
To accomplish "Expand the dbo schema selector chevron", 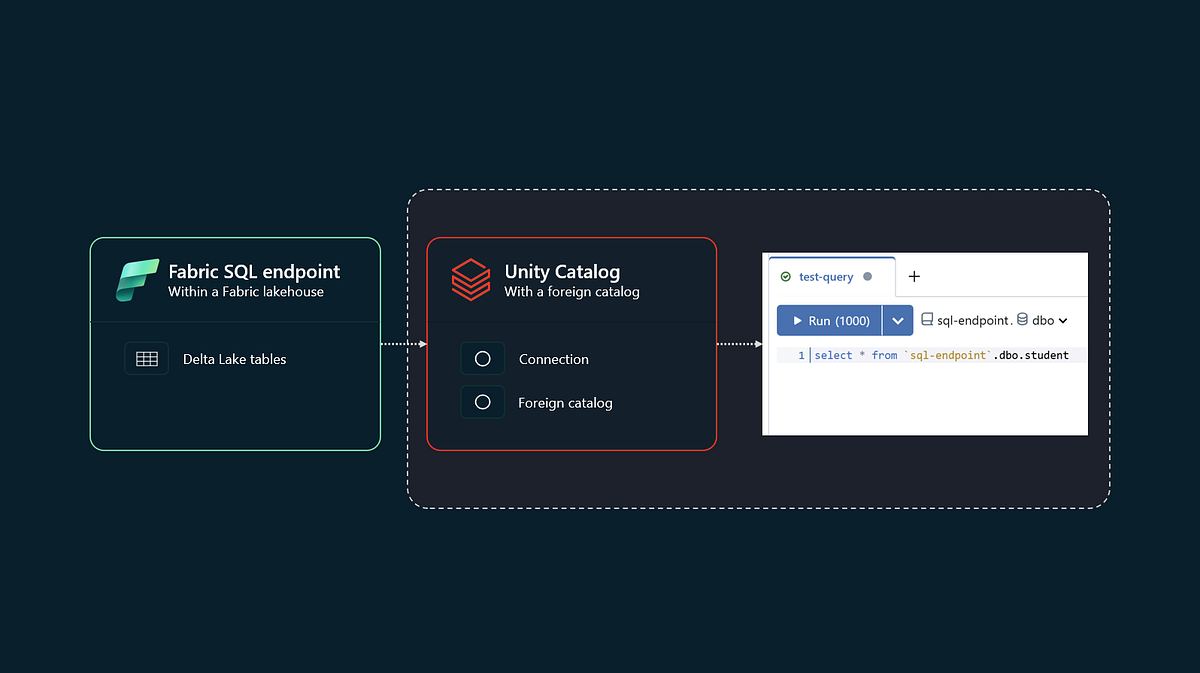I will click(1063, 320).
